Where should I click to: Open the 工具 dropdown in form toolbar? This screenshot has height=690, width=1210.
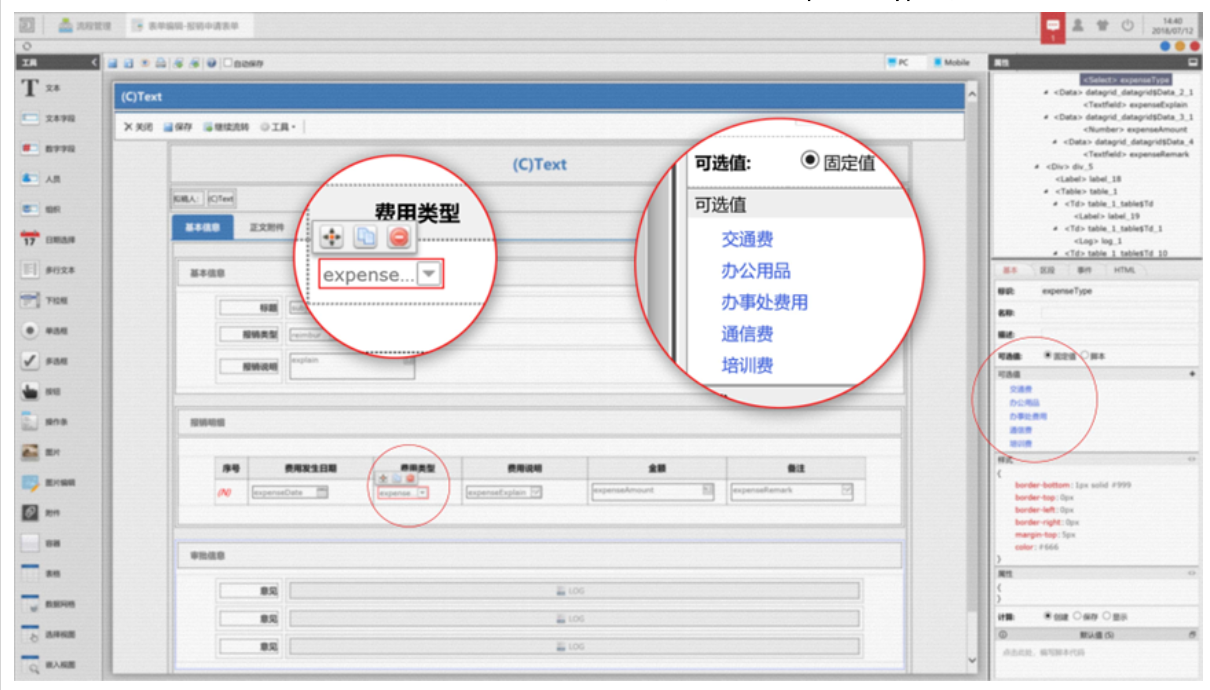[279, 127]
